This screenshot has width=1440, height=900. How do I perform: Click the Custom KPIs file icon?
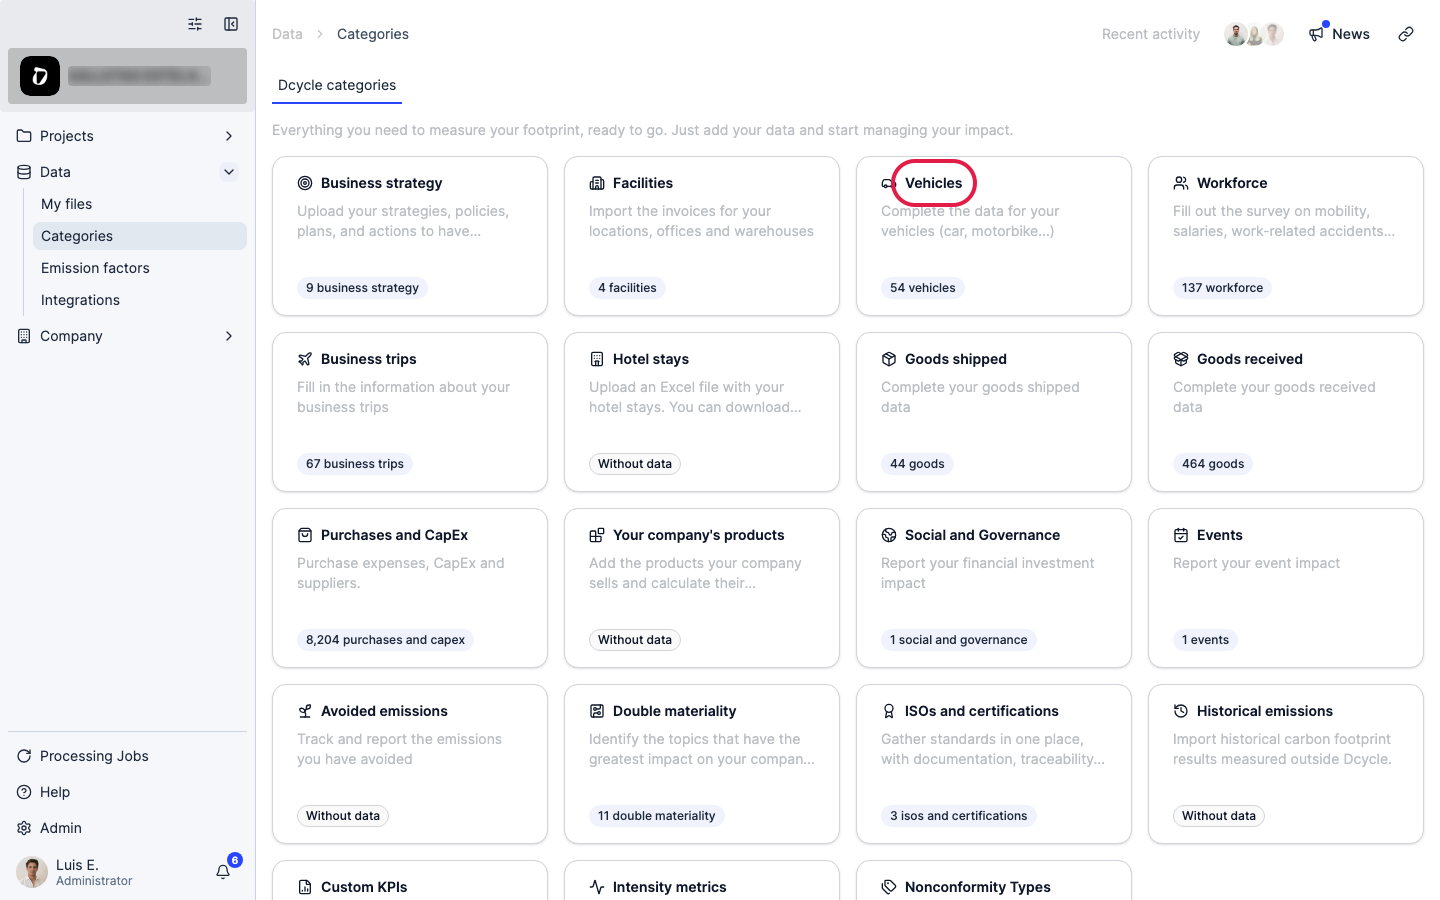coord(305,887)
